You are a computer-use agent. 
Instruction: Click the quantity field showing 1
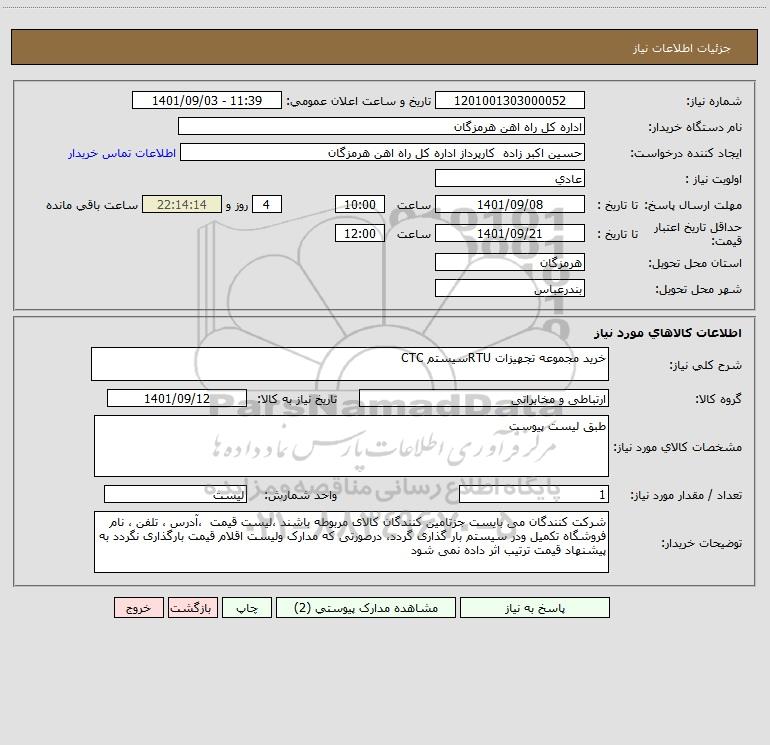534,494
